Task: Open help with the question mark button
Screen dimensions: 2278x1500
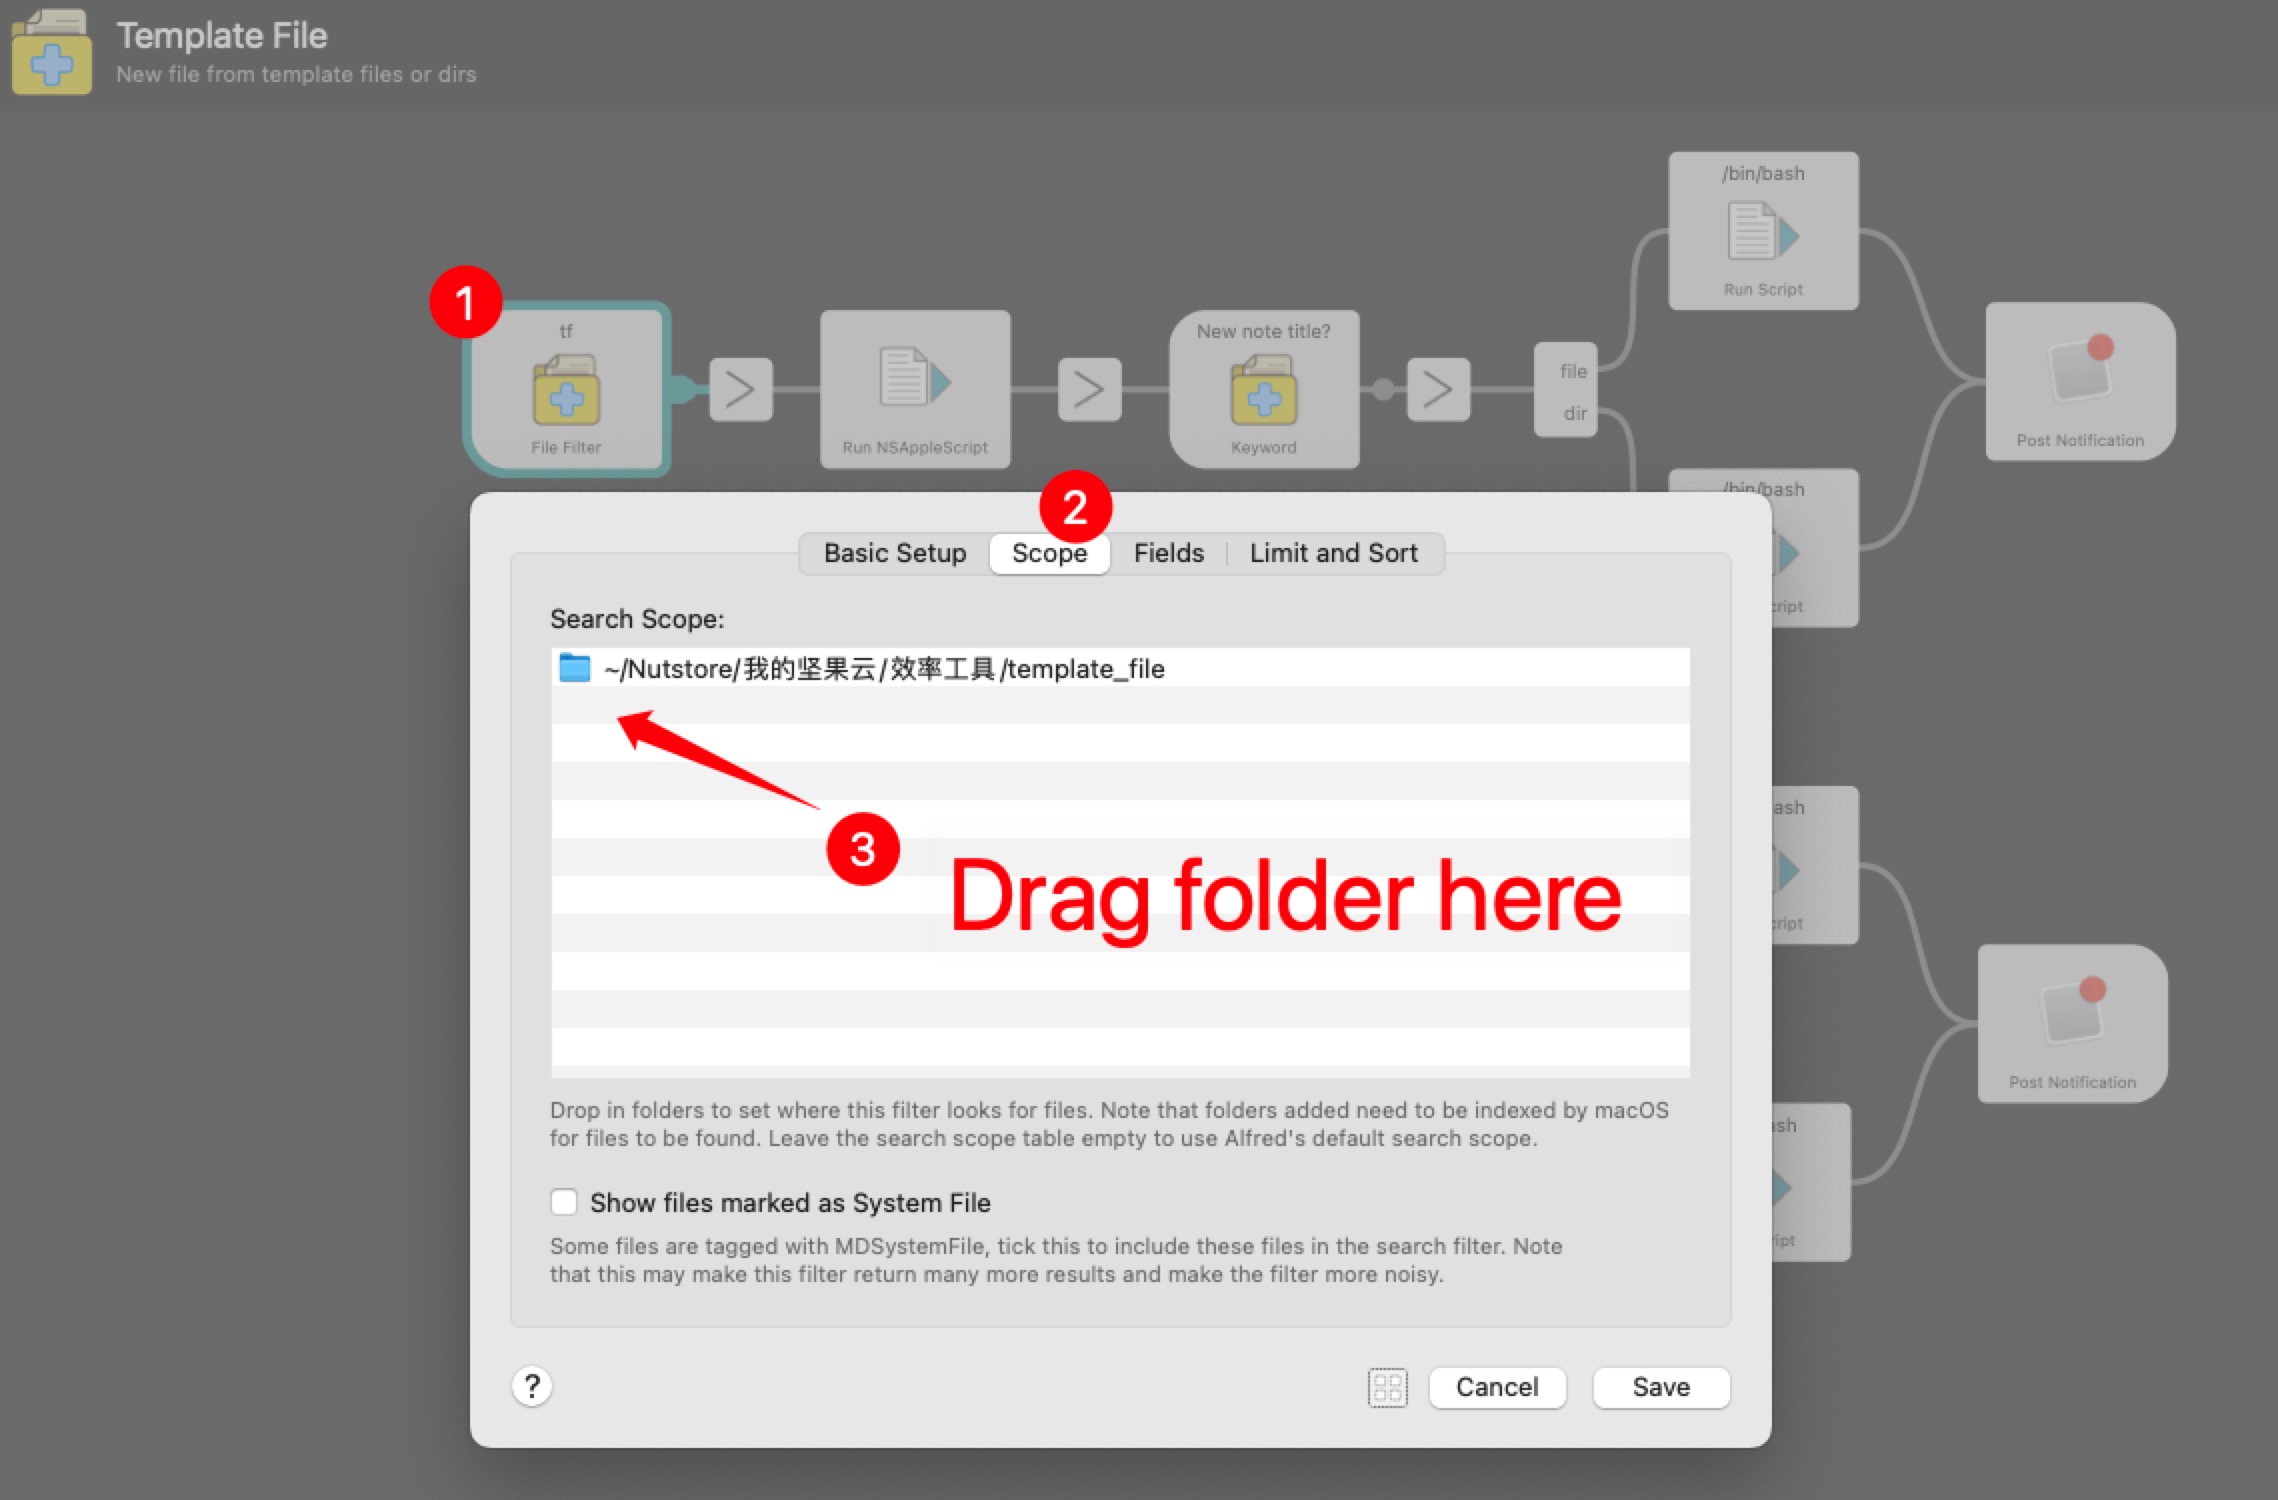Action: (x=532, y=1386)
